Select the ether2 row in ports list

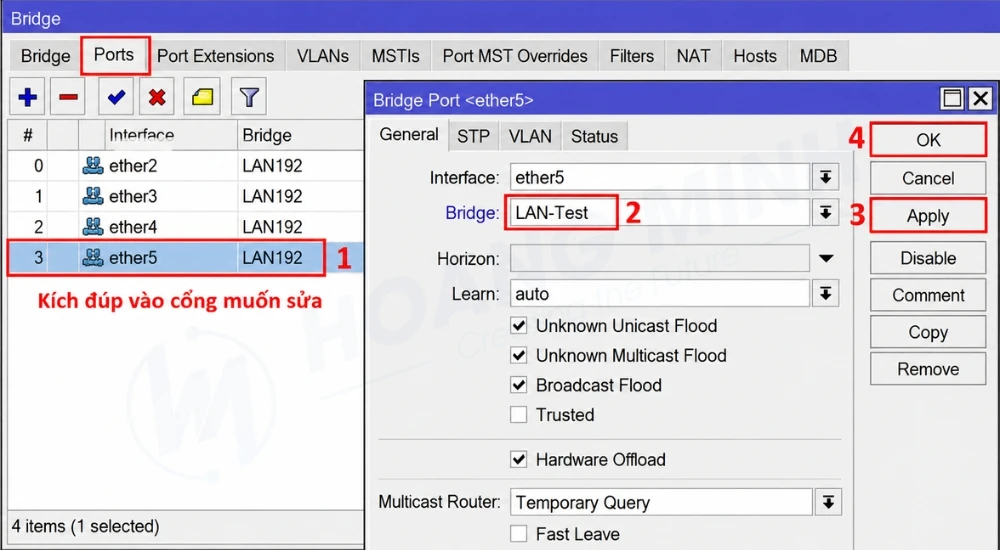[x=186, y=166]
